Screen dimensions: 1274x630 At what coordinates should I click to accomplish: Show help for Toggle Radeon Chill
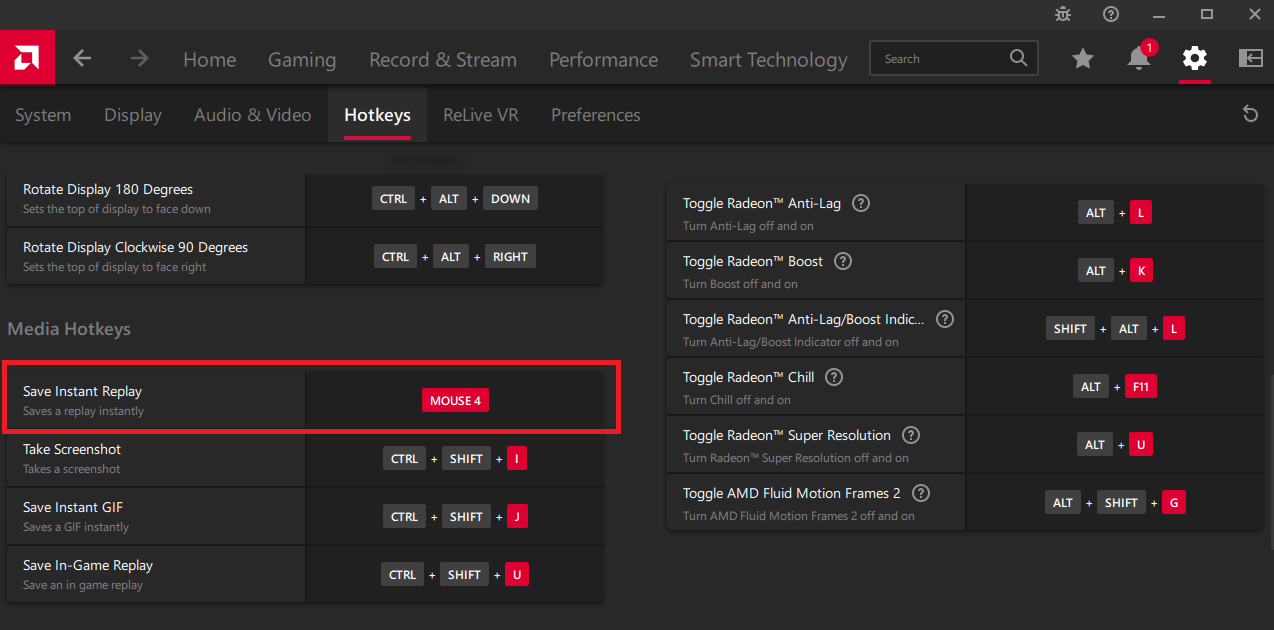tap(834, 377)
